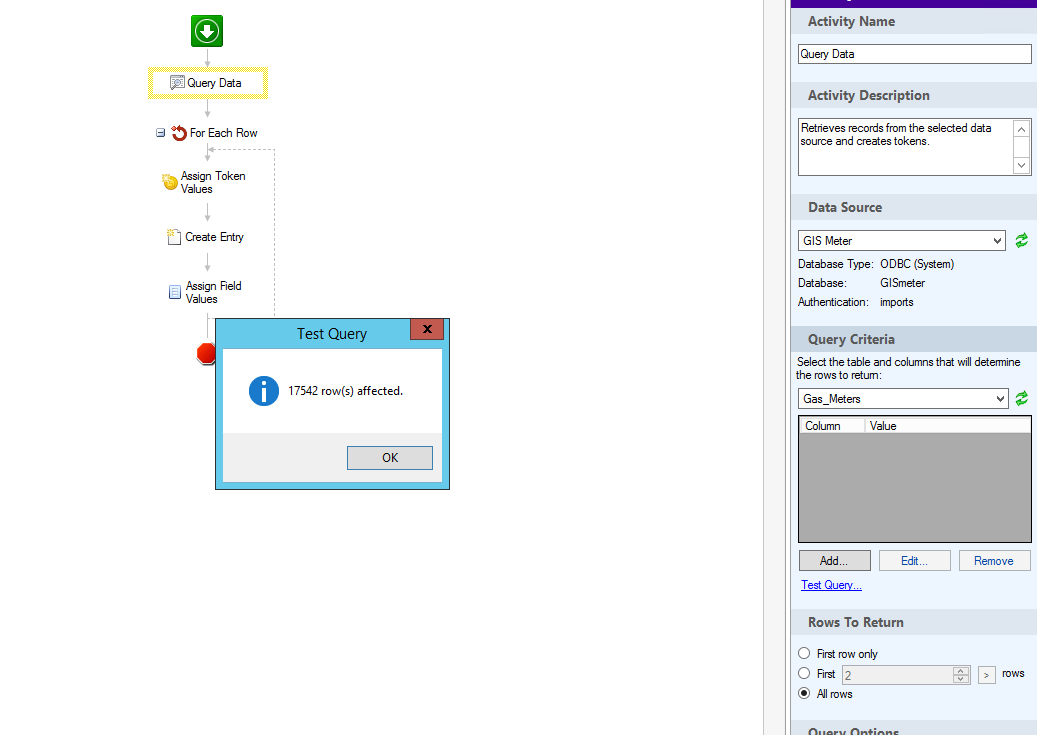Refresh the Data Source list
The height and width of the screenshot is (735, 1037).
(x=1022, y=240)
